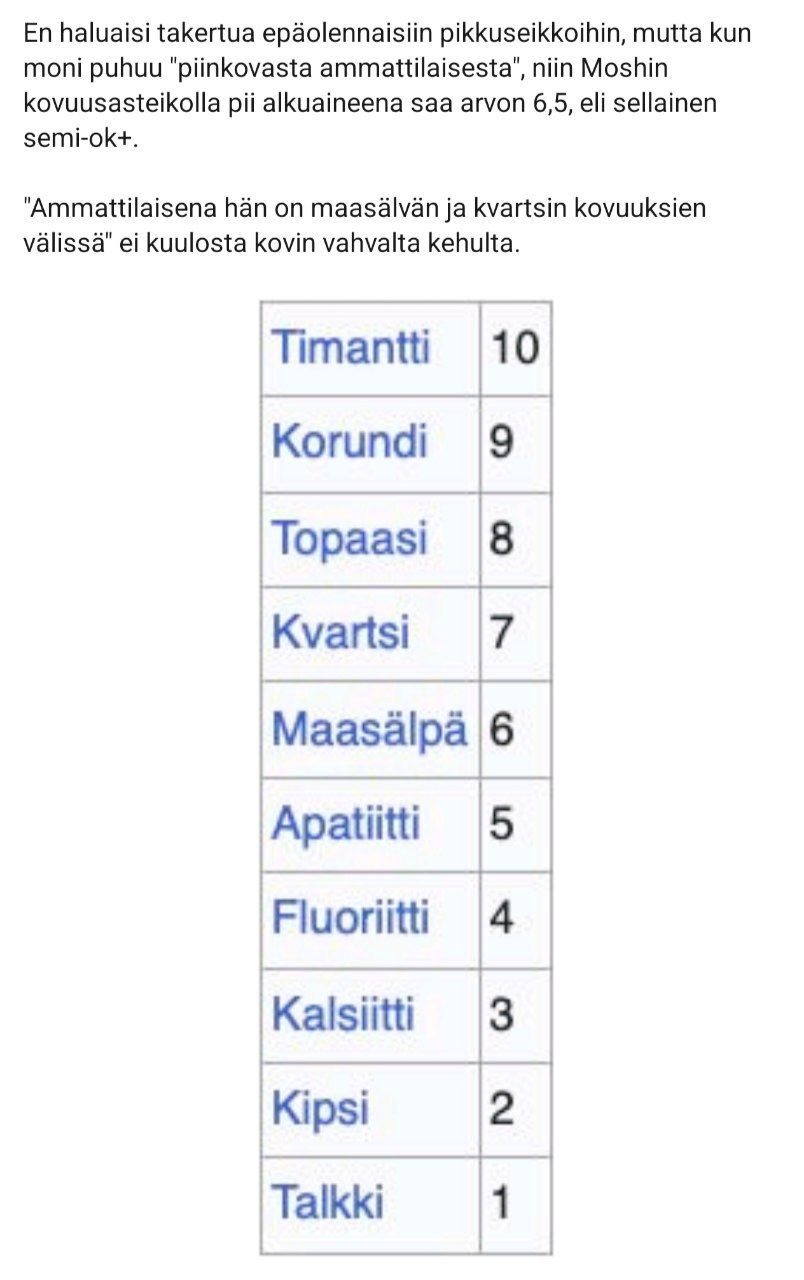
Task: Open the Fluoriitti link
Action: (350, 919)
